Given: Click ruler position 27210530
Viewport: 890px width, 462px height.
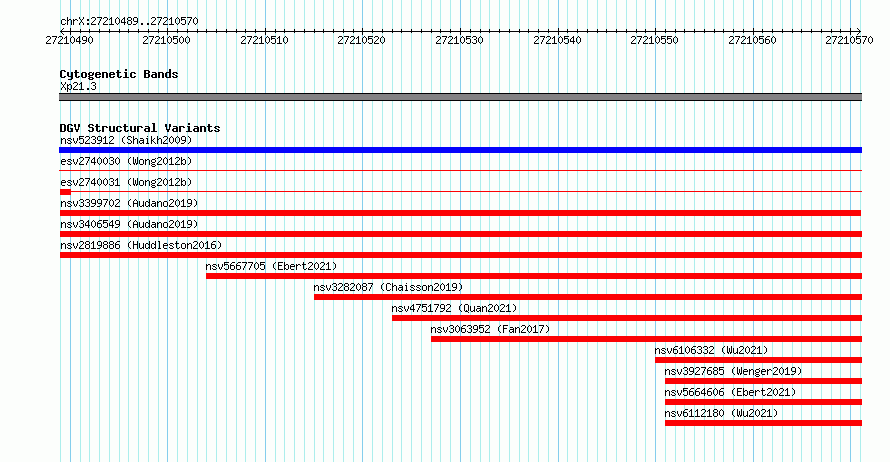Looking at the screenshot, I should pos(459,40).
